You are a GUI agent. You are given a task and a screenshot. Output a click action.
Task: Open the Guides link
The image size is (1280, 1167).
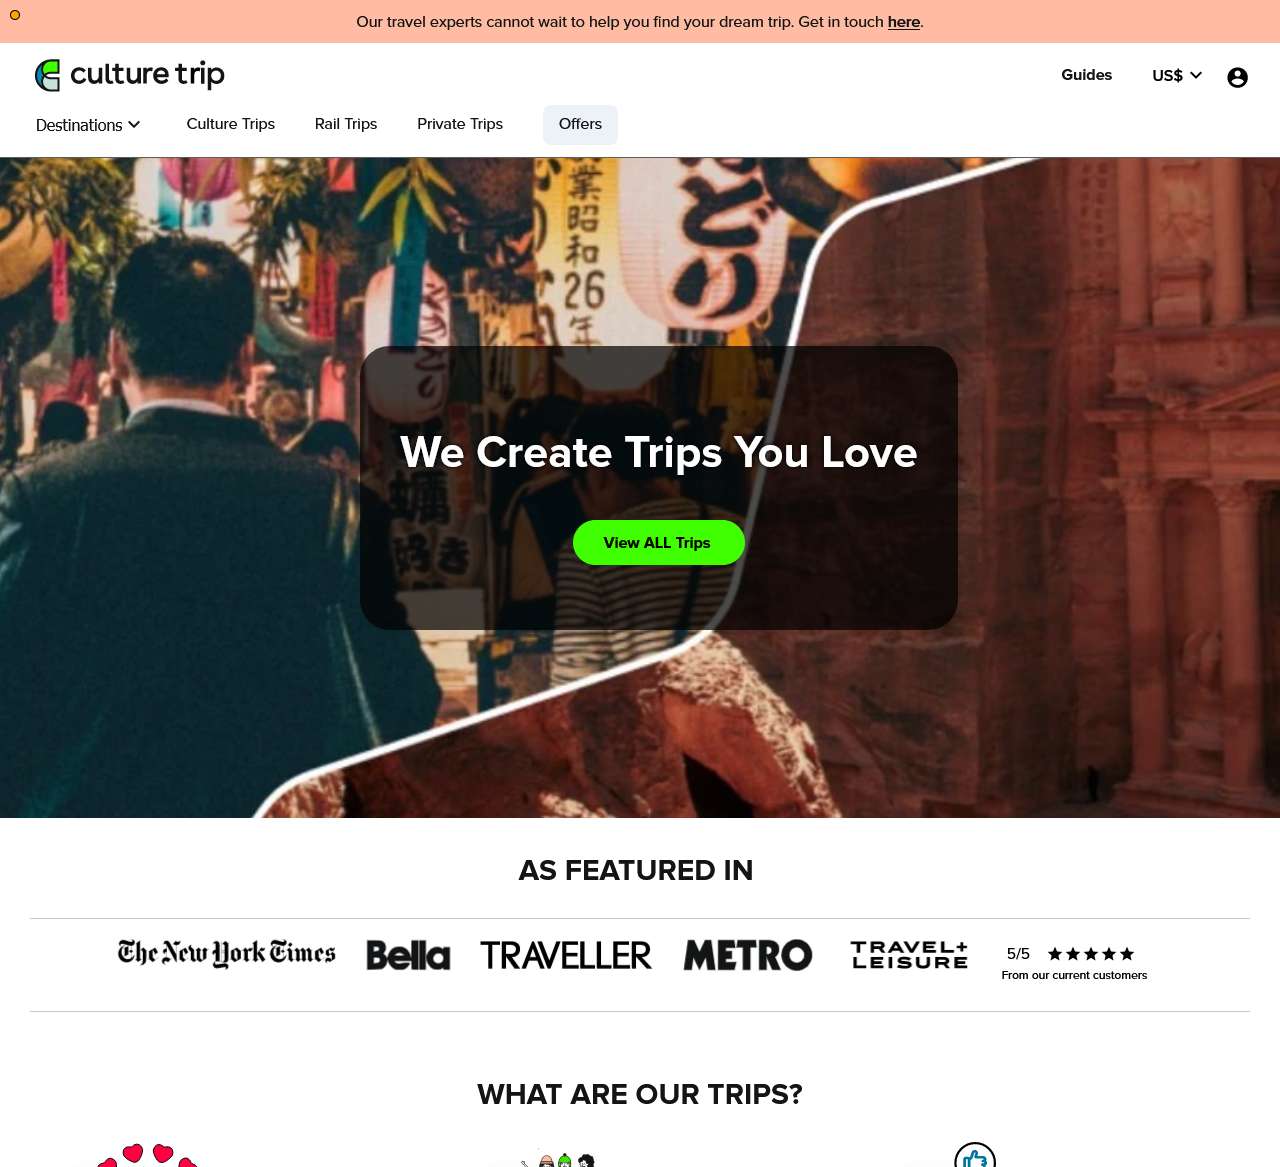[1087, 75]
